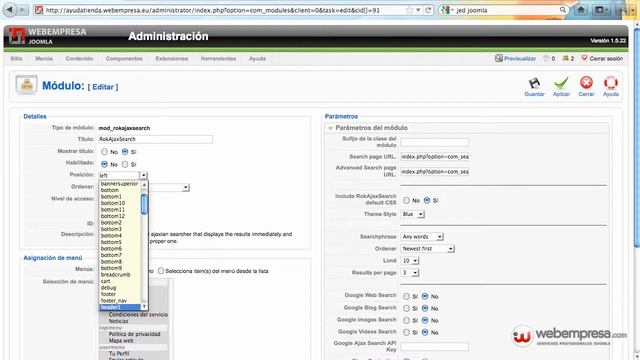The height and width of the screenshot is (360, 640).
Task: Click the Título text field
Action: (x=155, y=139)
